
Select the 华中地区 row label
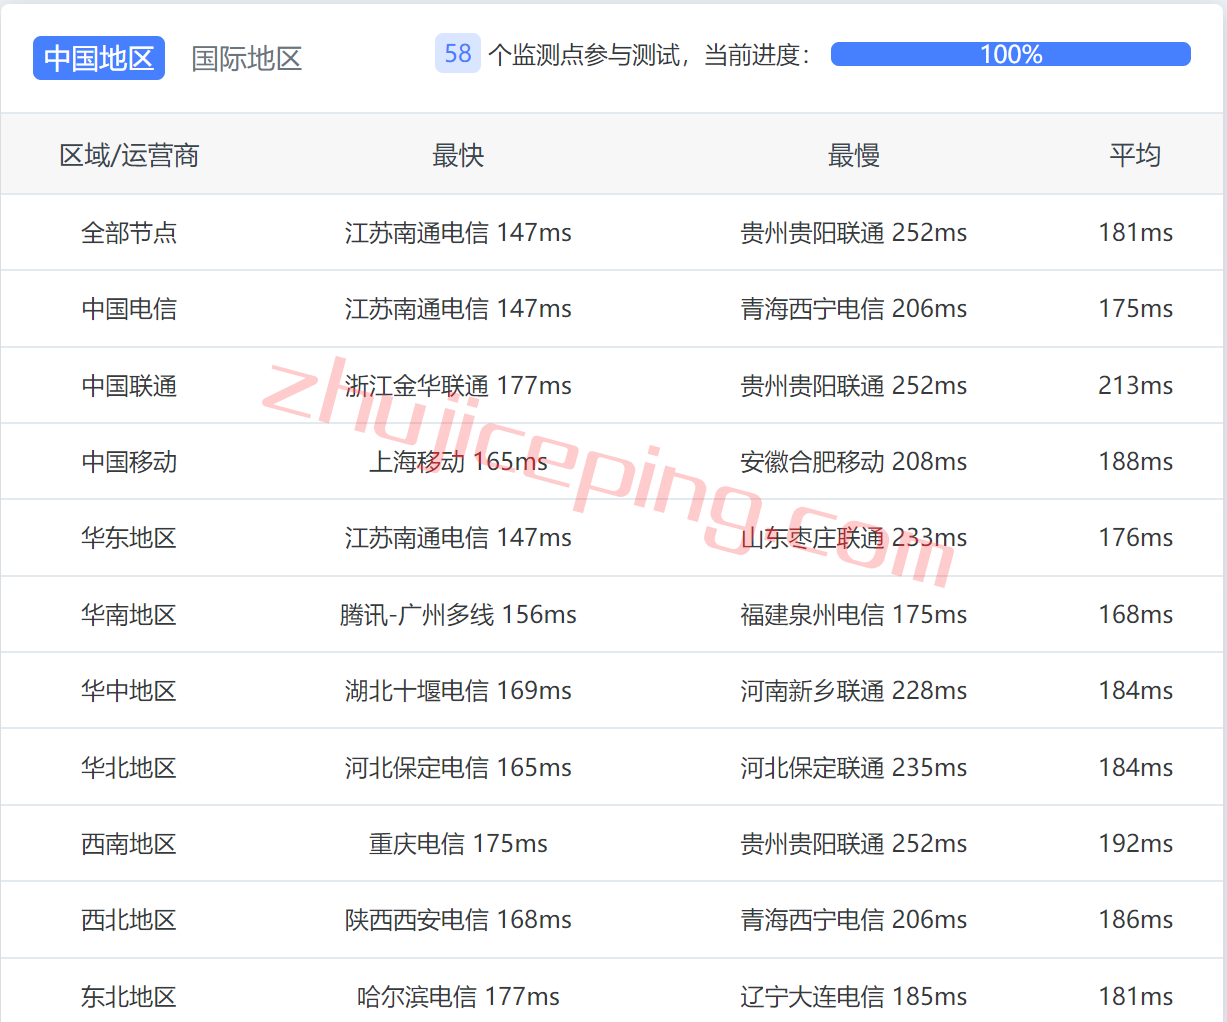coord(129,691)
